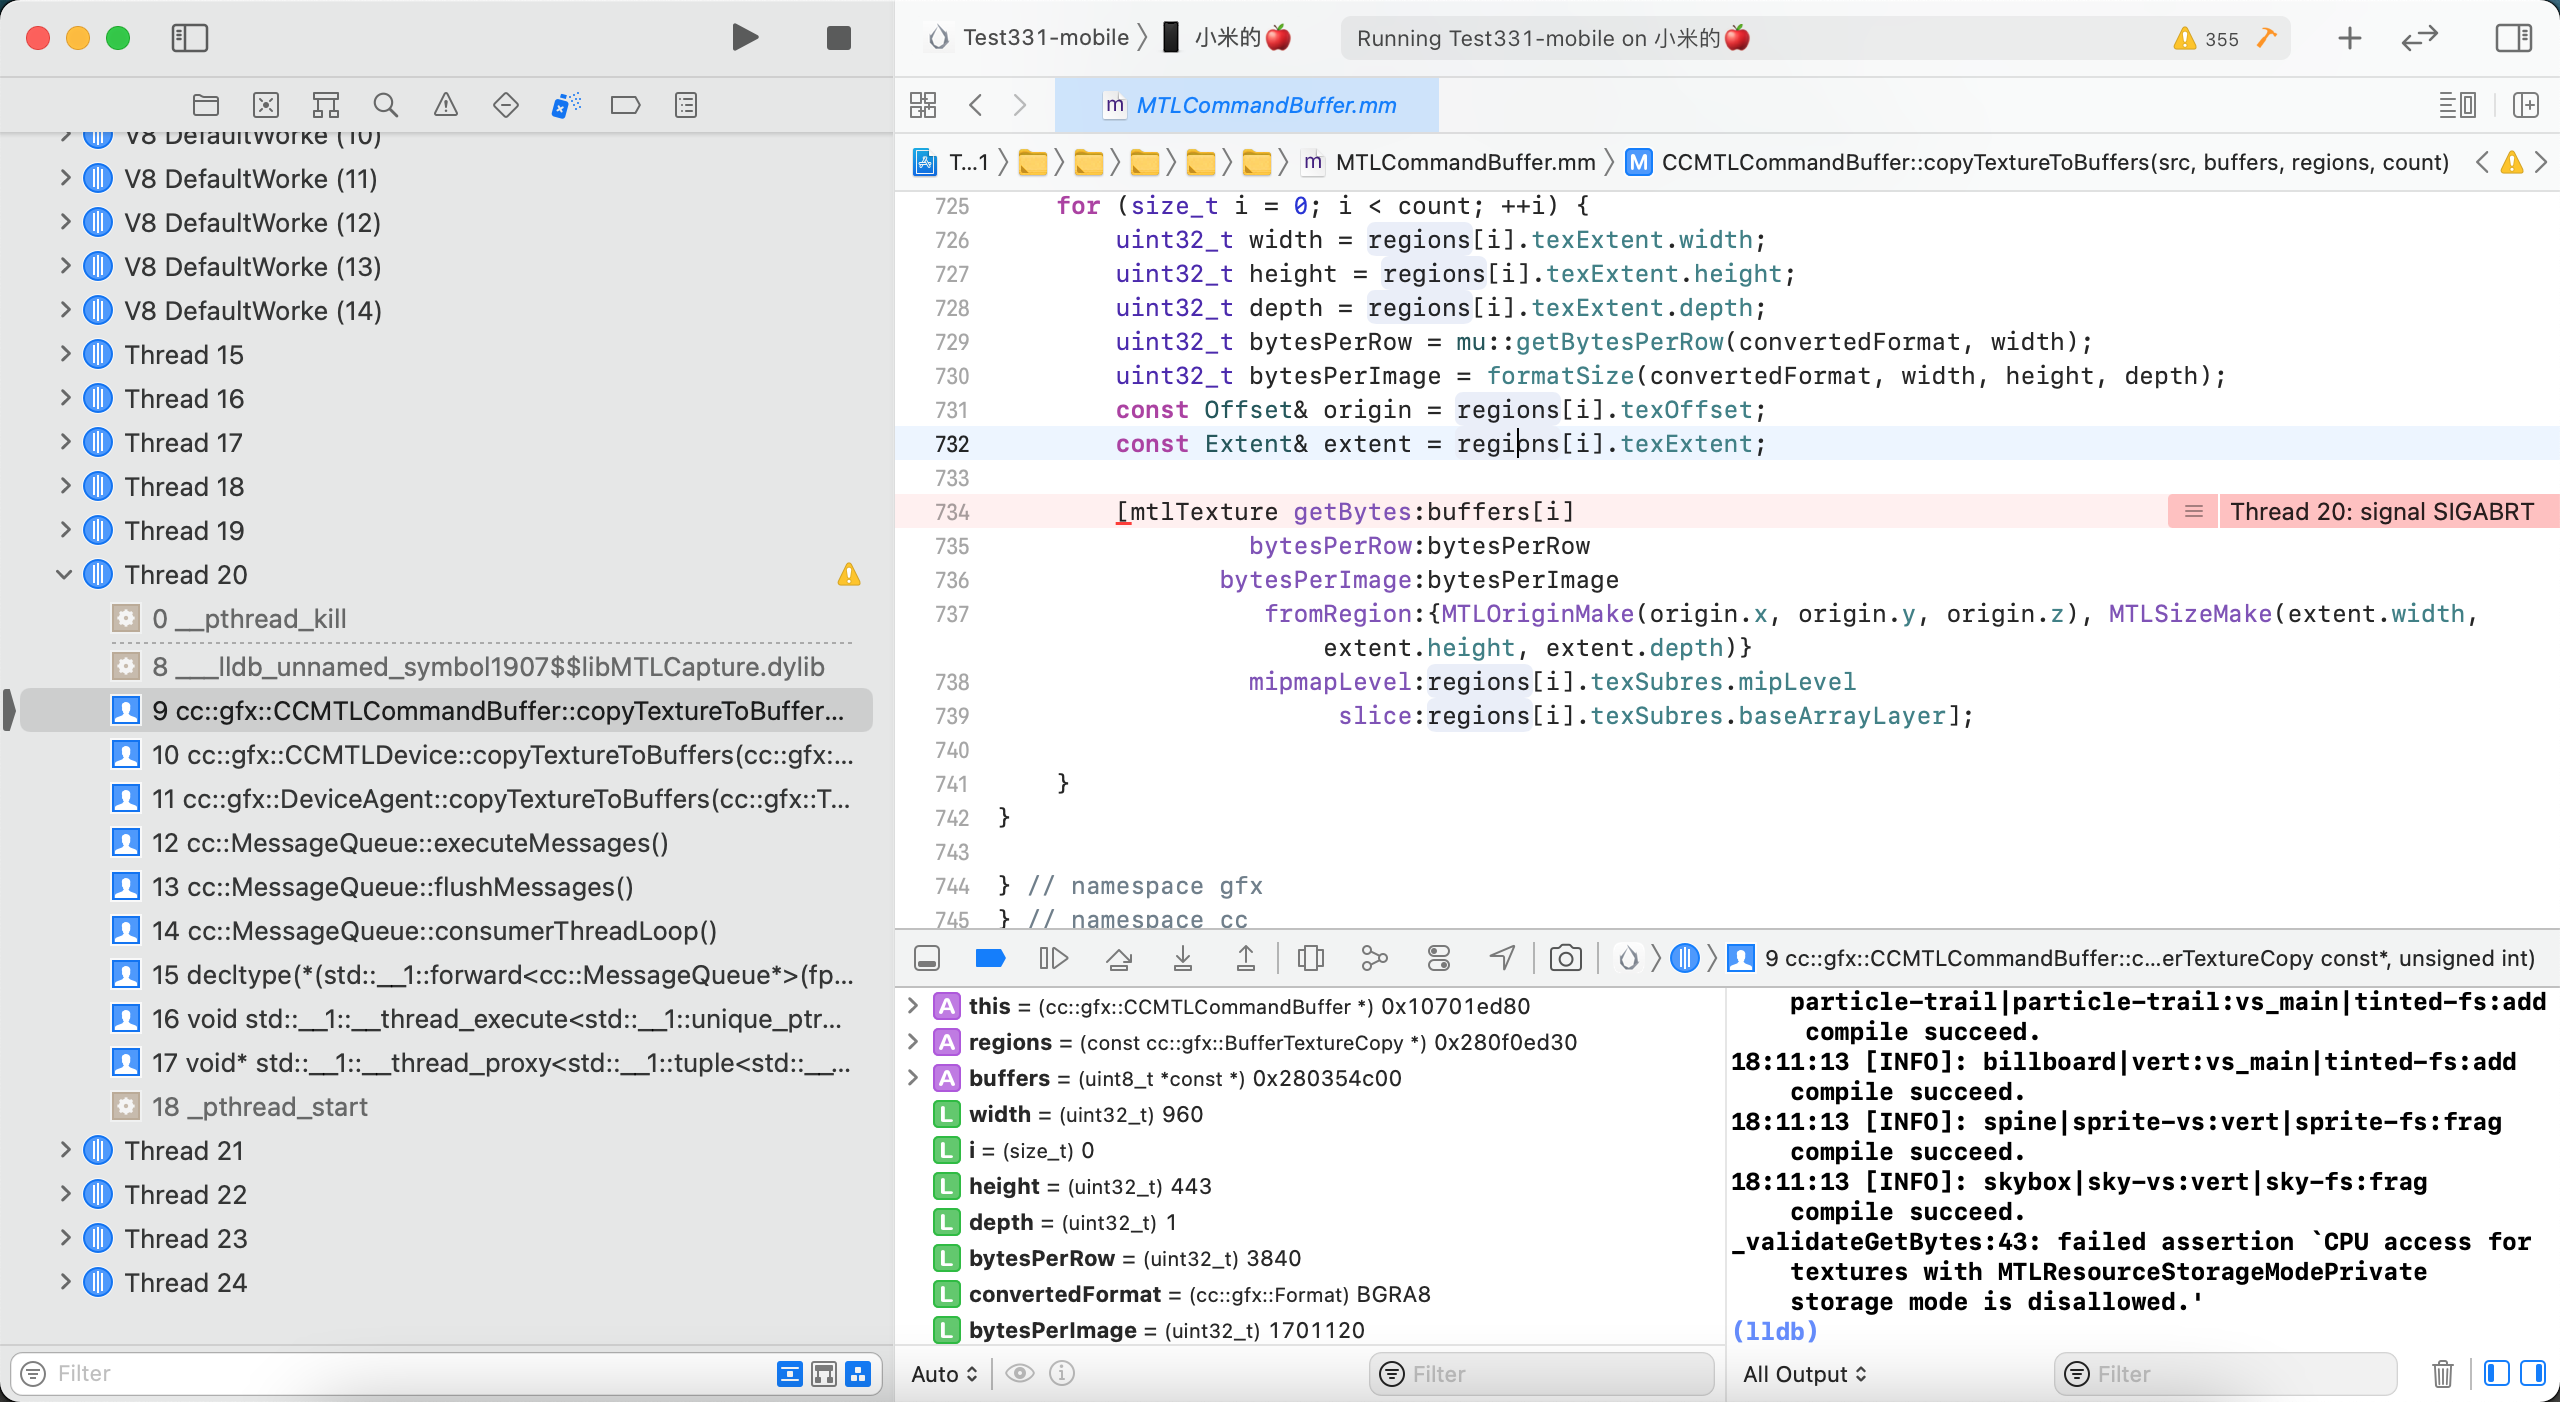This screenshot has height=1402, width=2560.
Task: Click the Stop button in the toolbar
Action: [838, 38]
